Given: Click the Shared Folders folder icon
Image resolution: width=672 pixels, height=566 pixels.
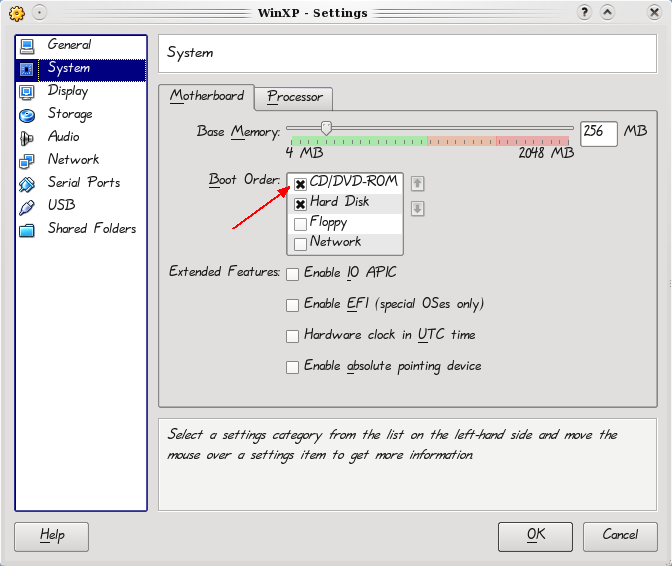Looking at the screenshot, I should point(27,231).
